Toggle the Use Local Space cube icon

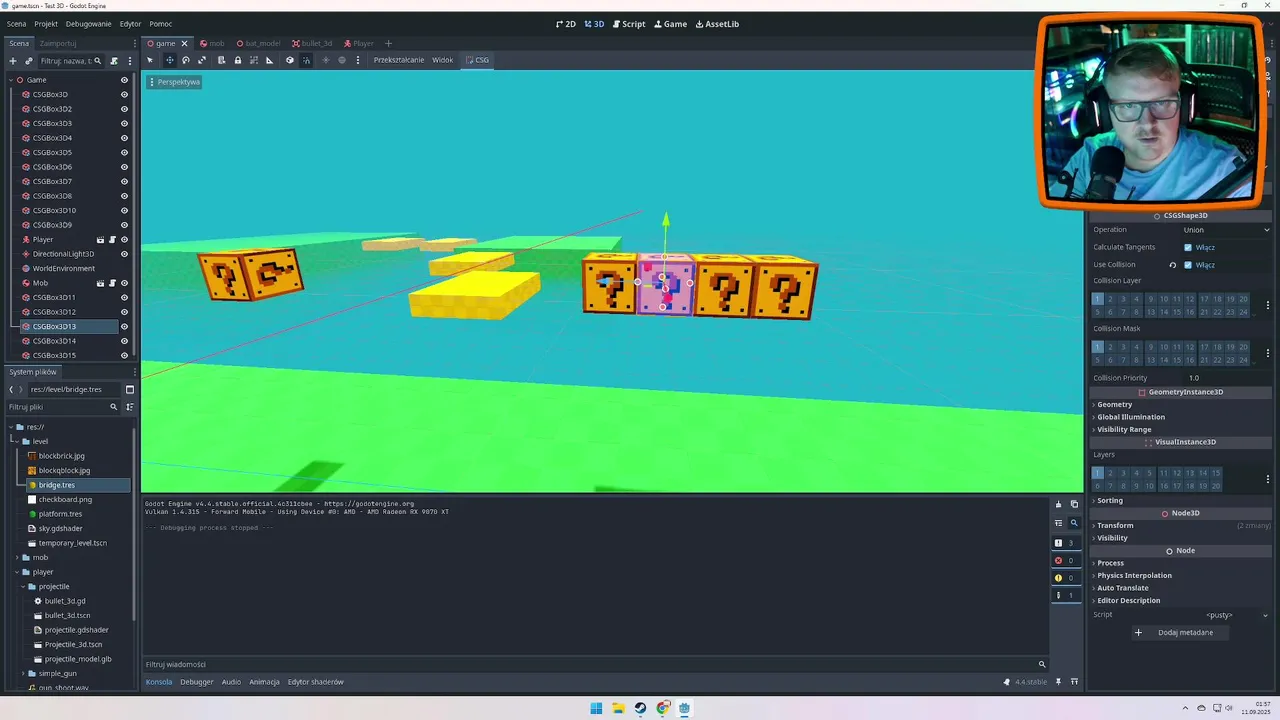coord(289,60)
